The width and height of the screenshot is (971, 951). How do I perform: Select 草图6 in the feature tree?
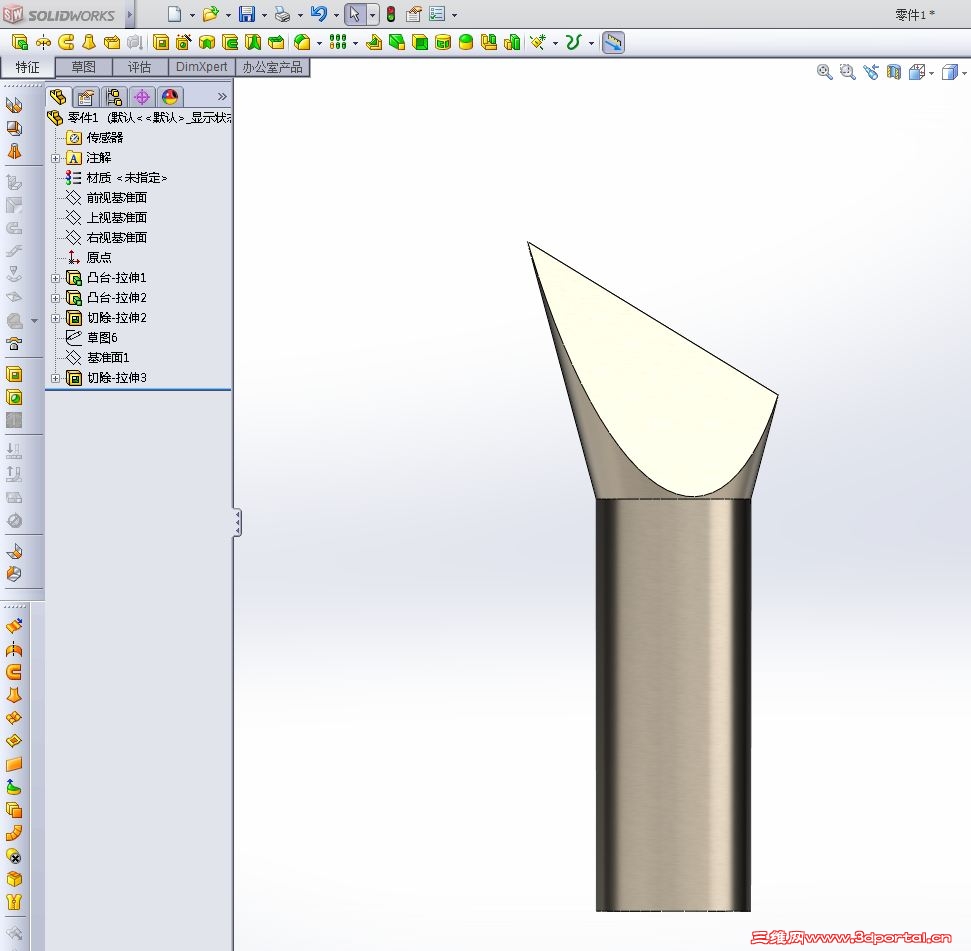tap(92, 337)
